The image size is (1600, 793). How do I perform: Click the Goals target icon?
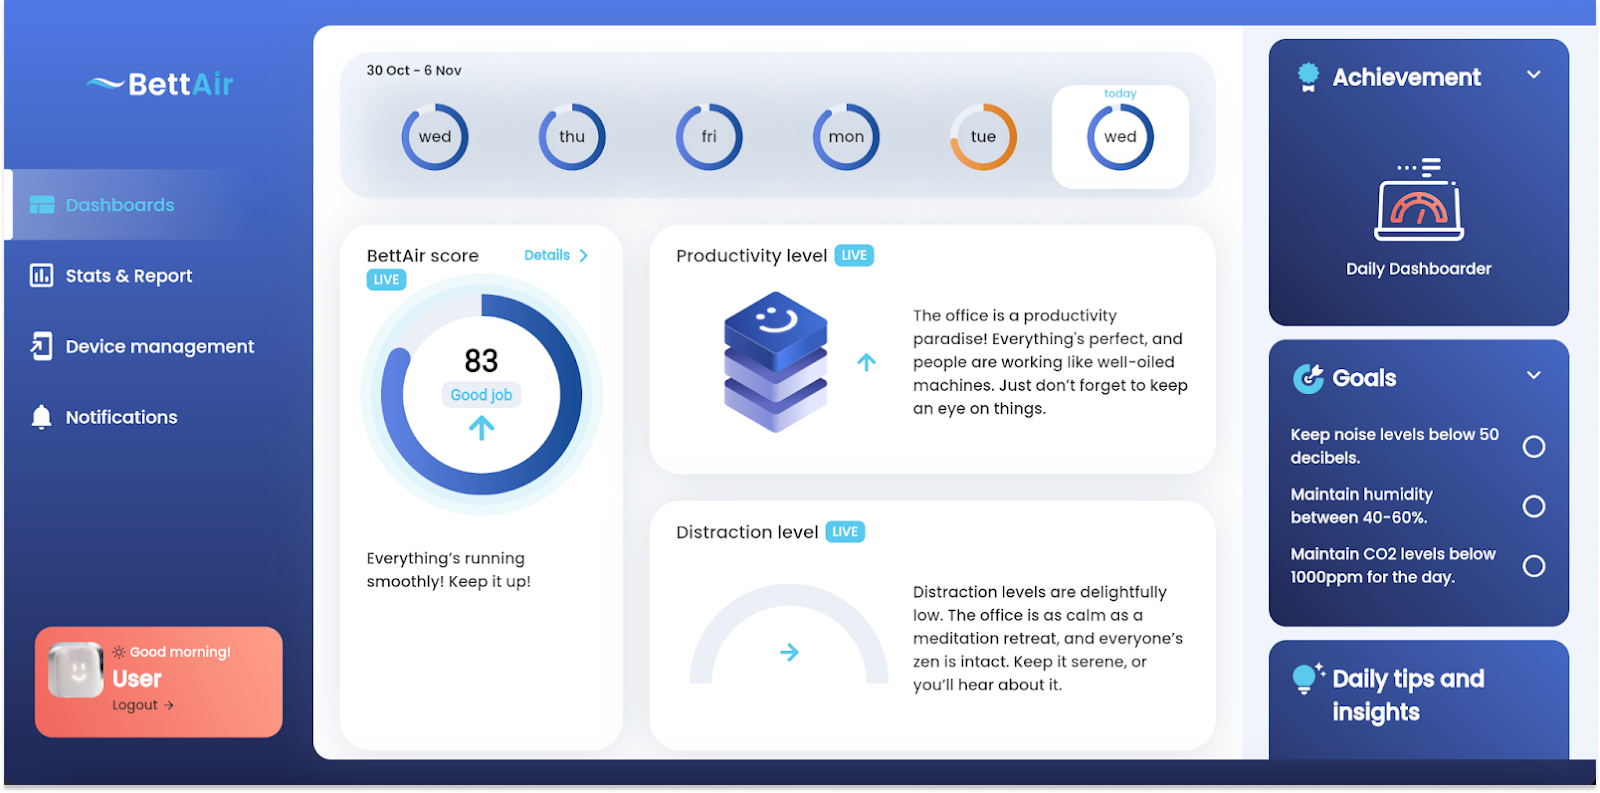pos(1308,378)
